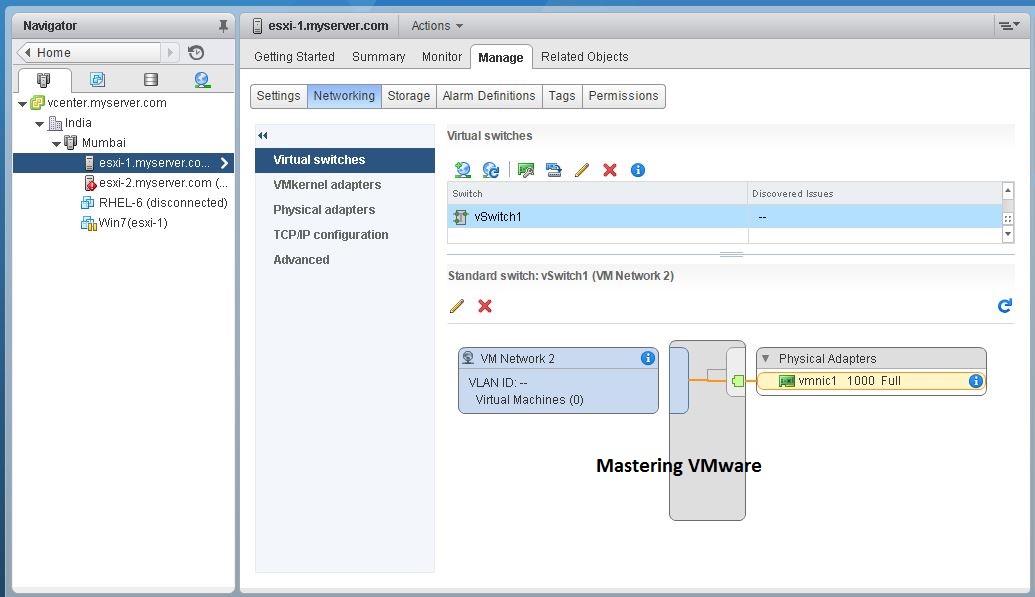This screenshot has height=597, width=1035.
Task: Select Physical adapters menu entry
Action: tap(324, 210)
